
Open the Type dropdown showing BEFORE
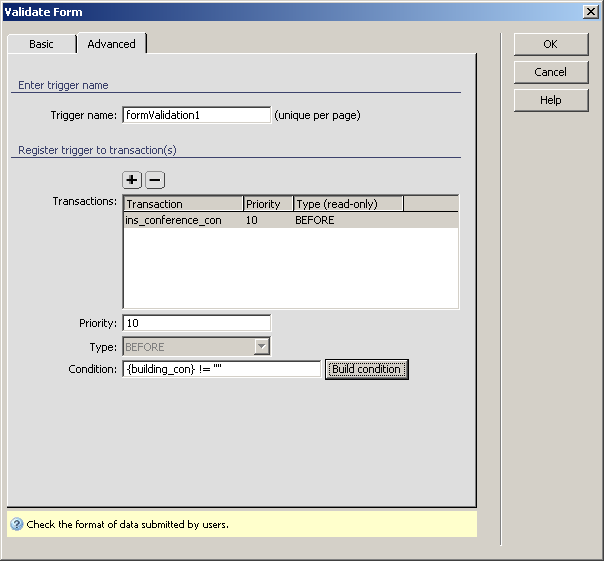point(261,346)
